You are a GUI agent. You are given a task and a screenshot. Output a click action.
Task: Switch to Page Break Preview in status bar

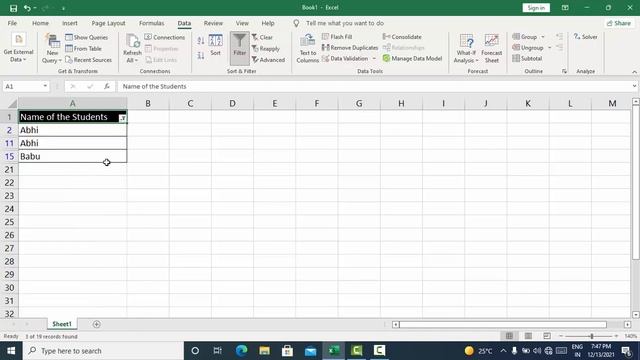(547, 336)
